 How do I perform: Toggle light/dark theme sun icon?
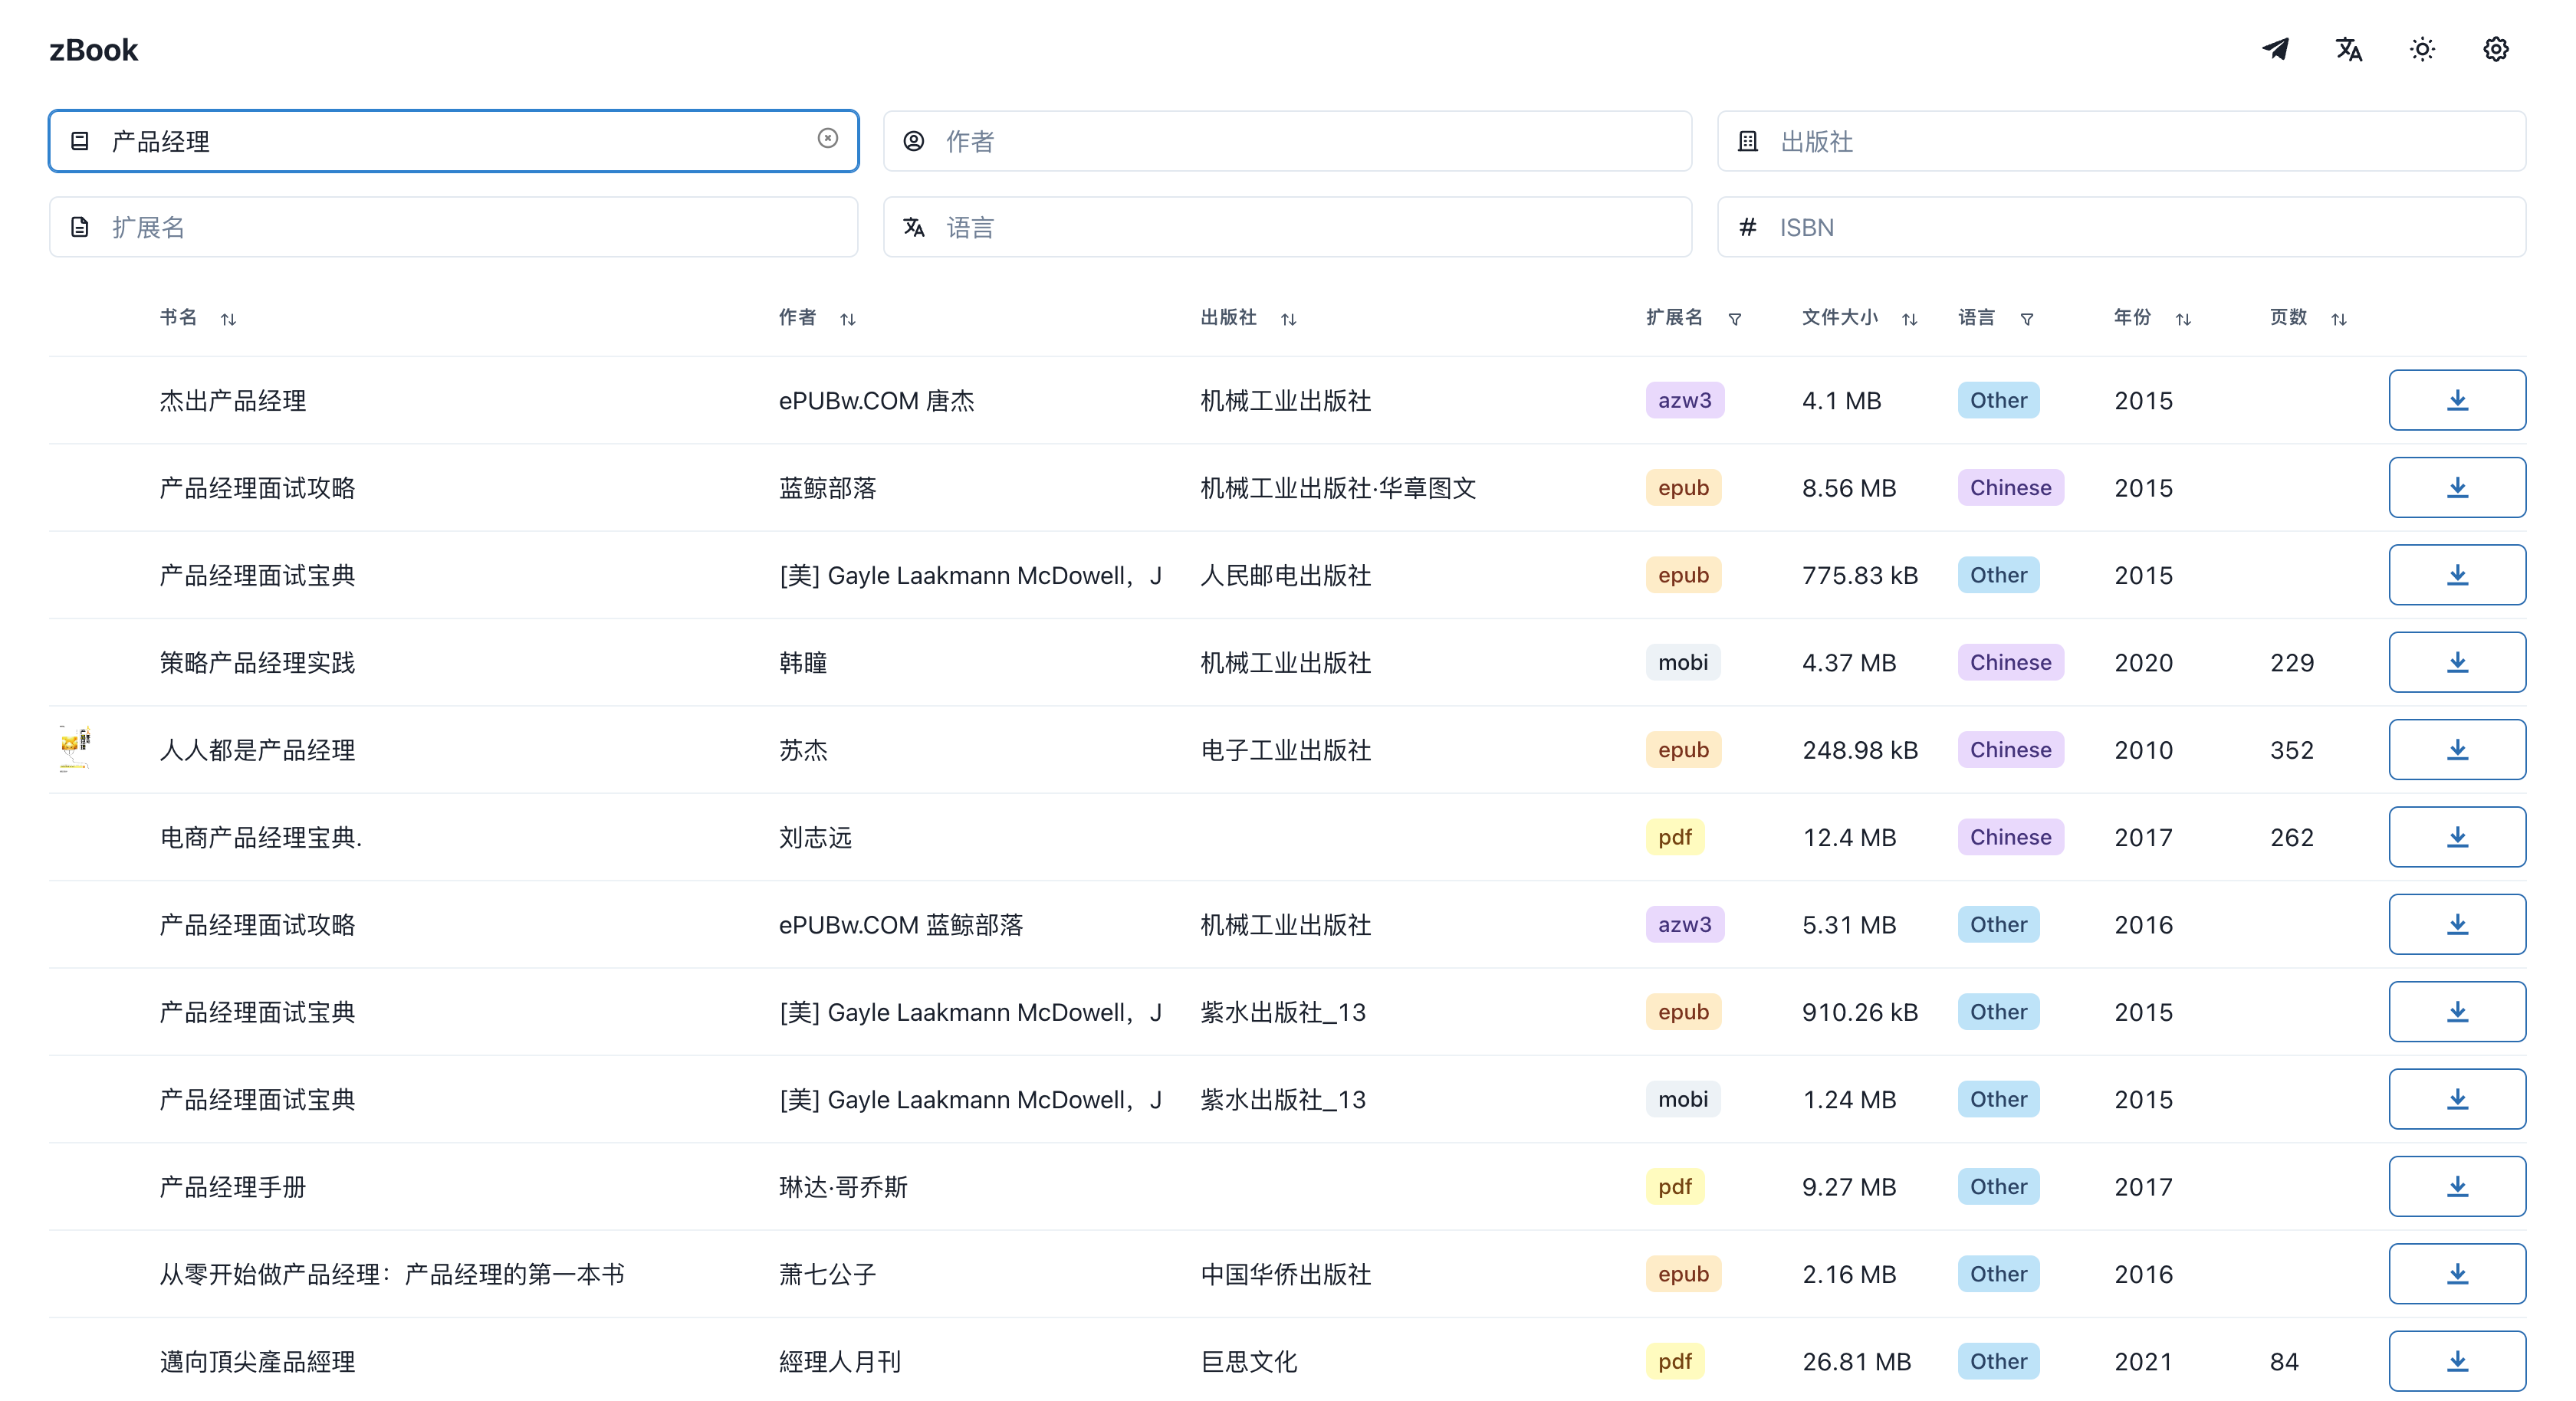point(2422,49)
